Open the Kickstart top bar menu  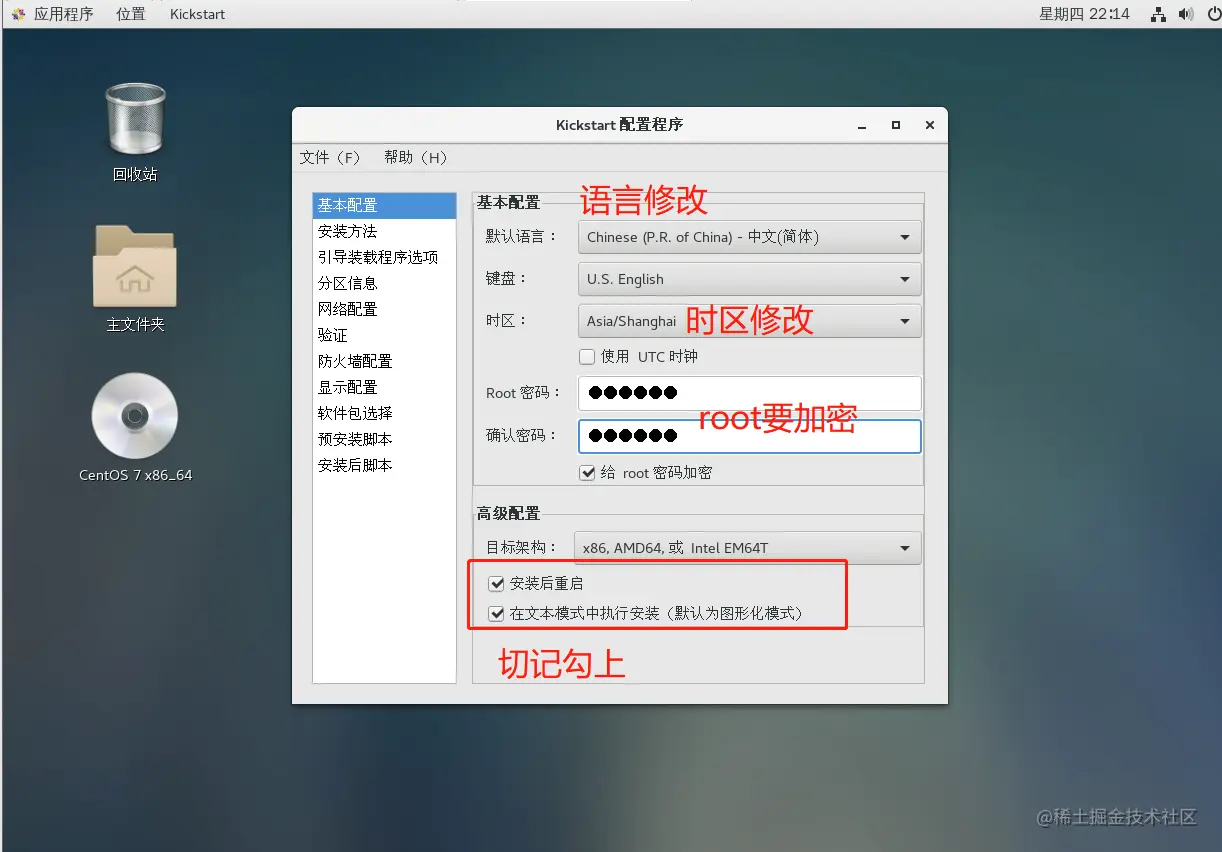click(x=197, y=14)
